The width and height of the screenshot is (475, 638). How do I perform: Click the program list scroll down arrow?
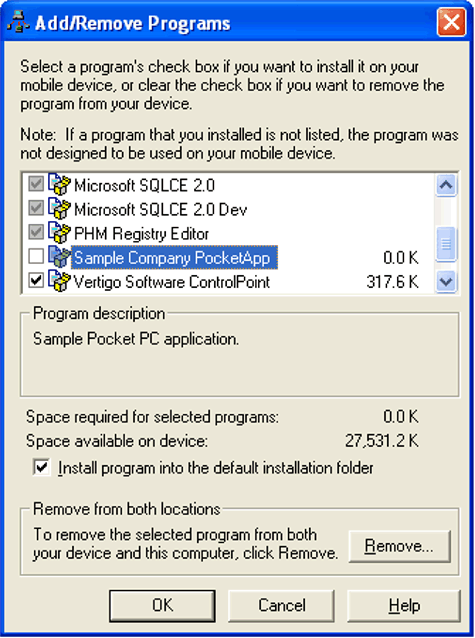[x=446, y=281]
